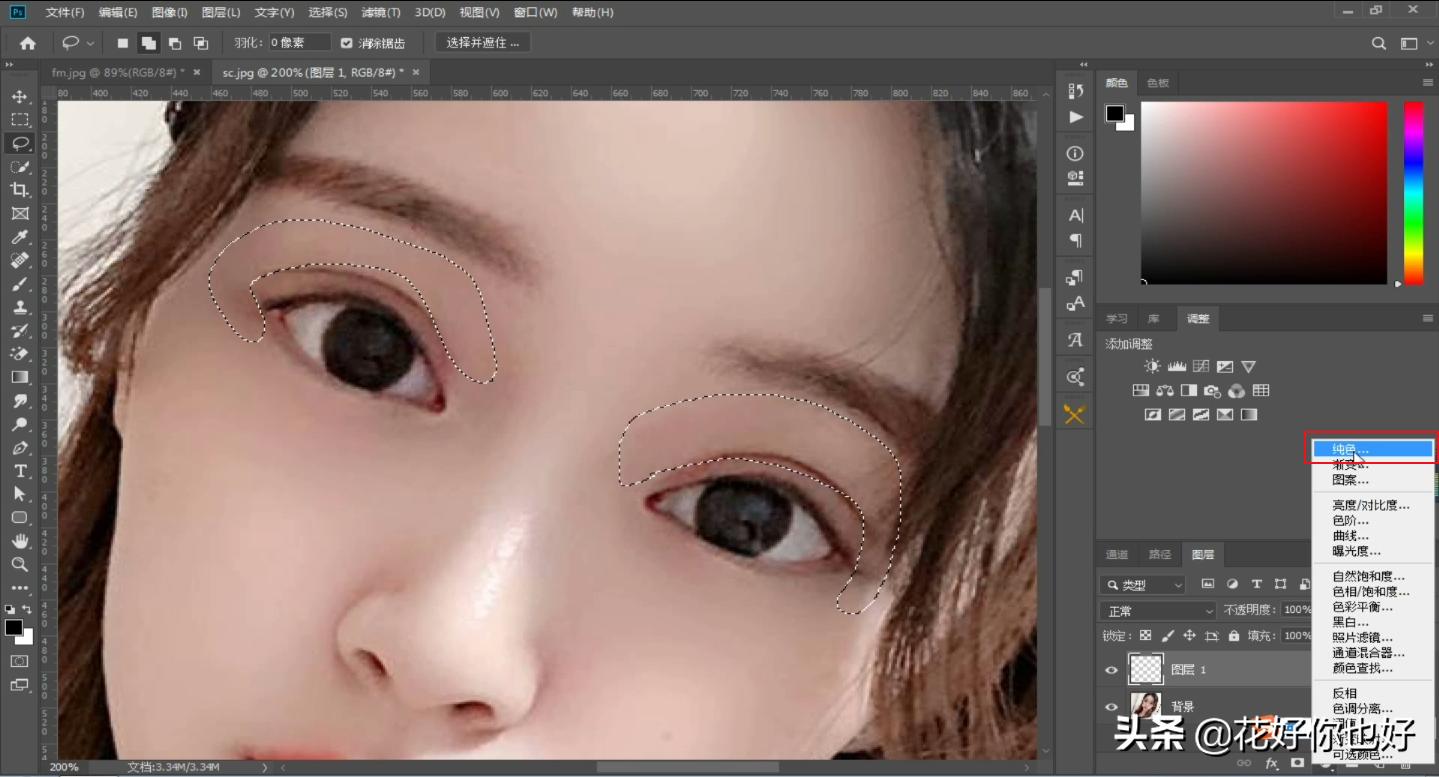
Task: Select the Crop tool
Action: (x=19, y=190)
